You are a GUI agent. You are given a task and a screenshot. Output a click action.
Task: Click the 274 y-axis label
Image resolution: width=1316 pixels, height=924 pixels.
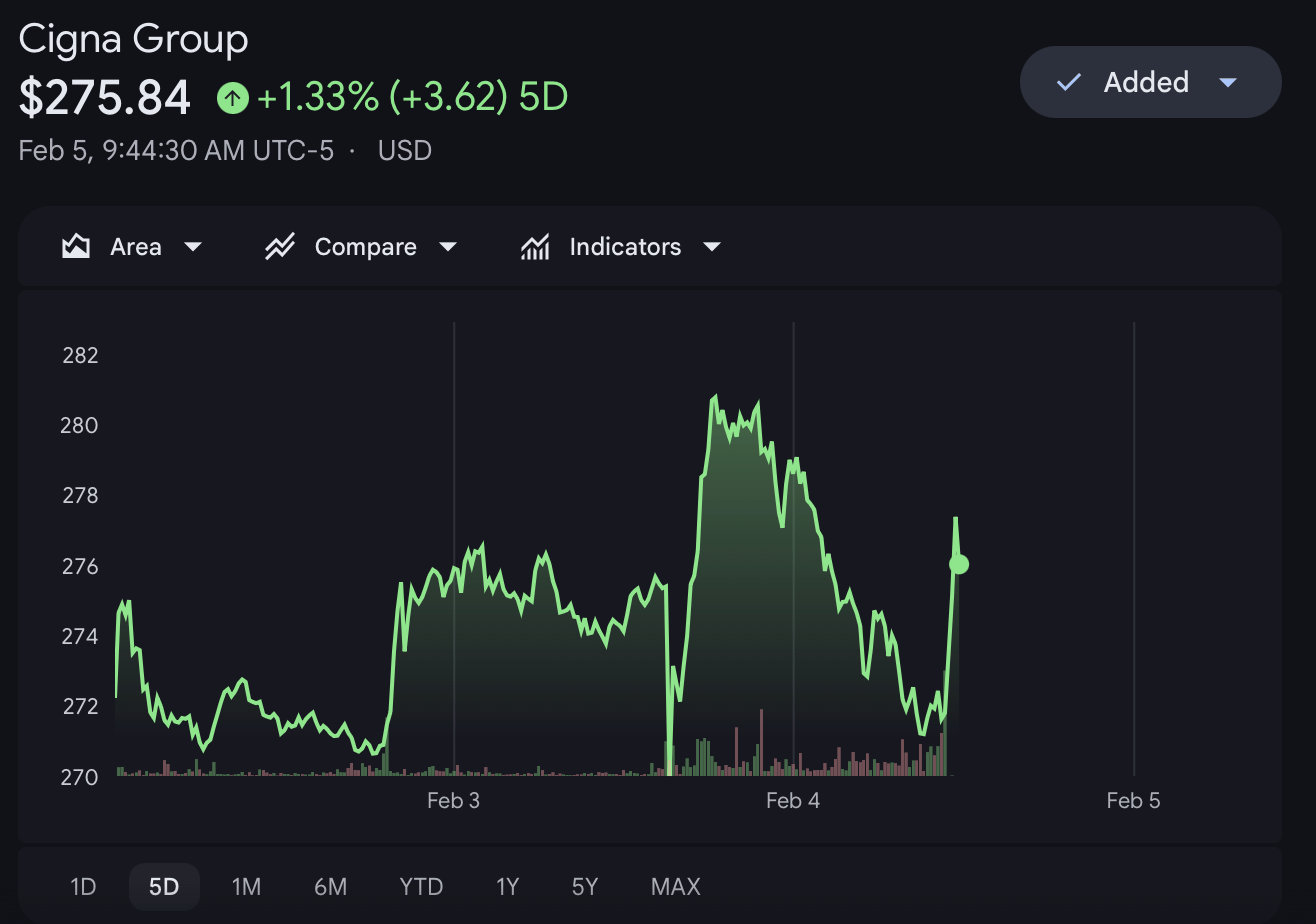(x=81, y=636)
